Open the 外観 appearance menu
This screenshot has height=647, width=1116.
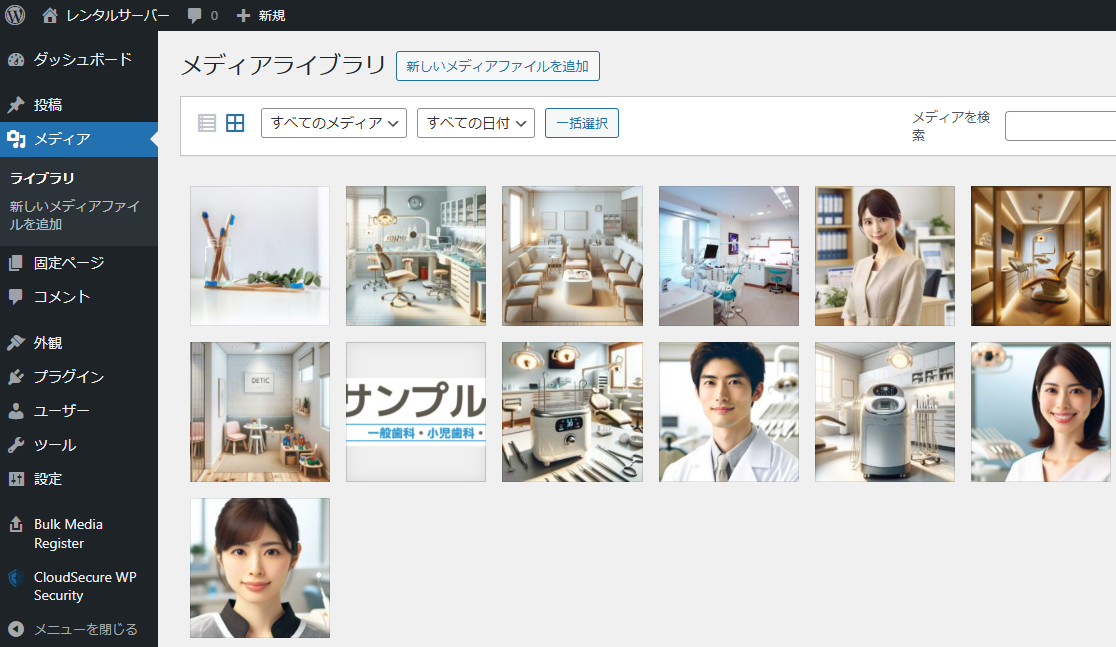coord(48,343)
